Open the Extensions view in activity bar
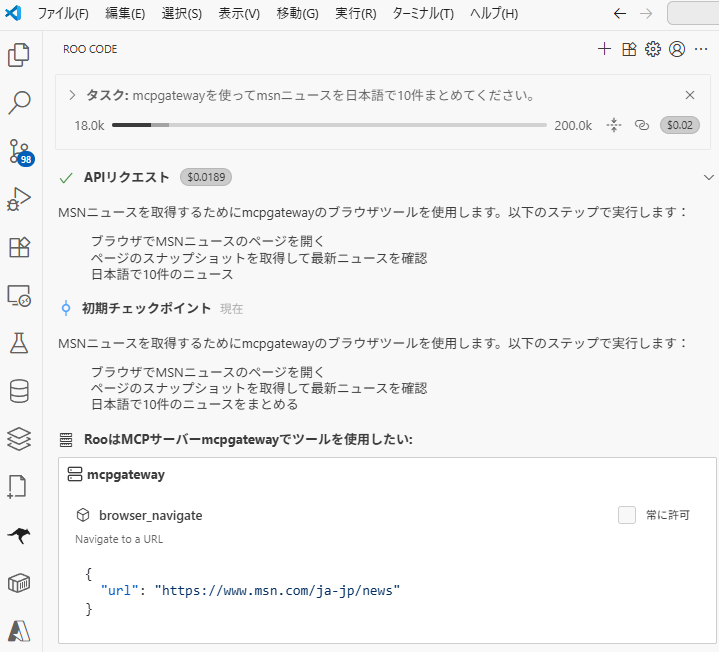 tap(19, 248)
